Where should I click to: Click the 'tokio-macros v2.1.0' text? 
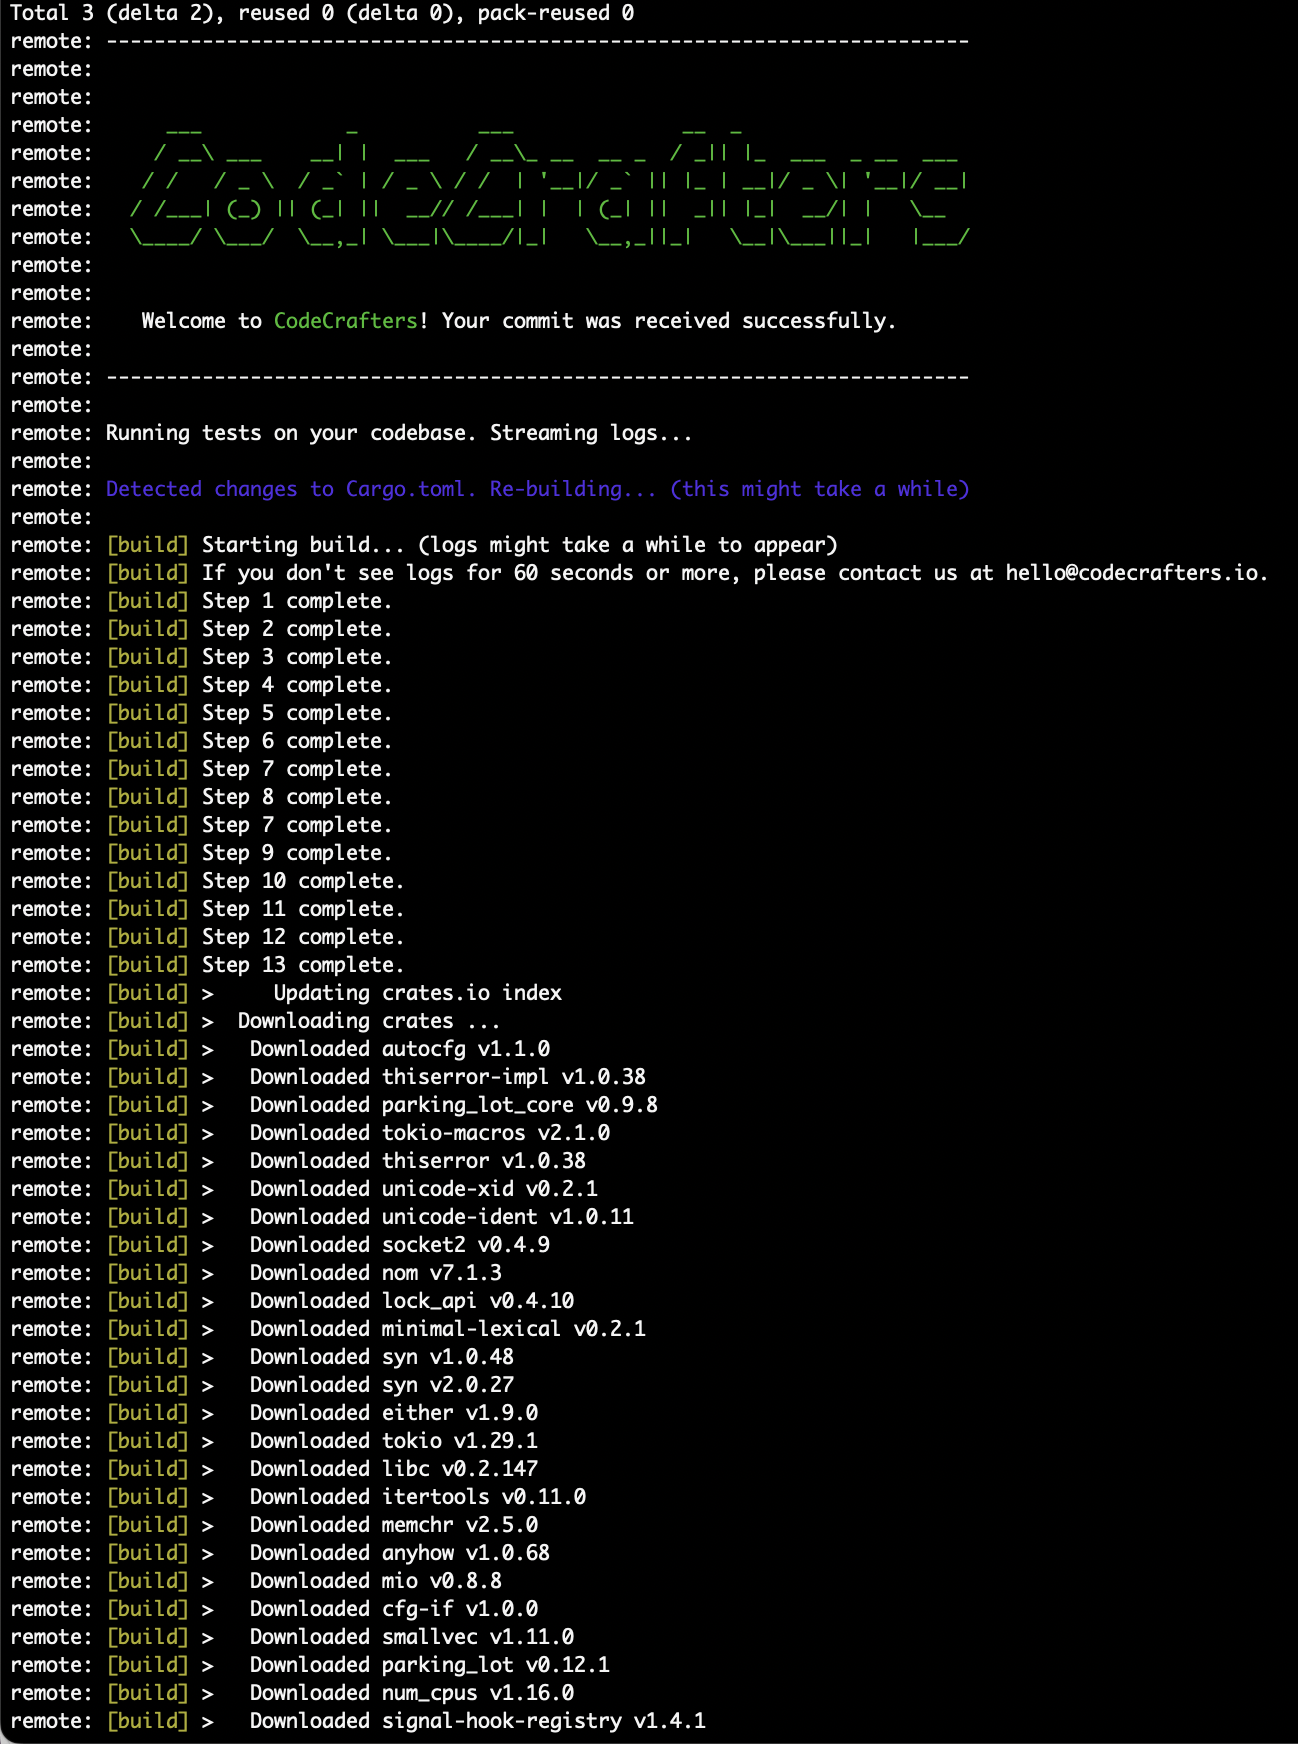point(496,1133)
